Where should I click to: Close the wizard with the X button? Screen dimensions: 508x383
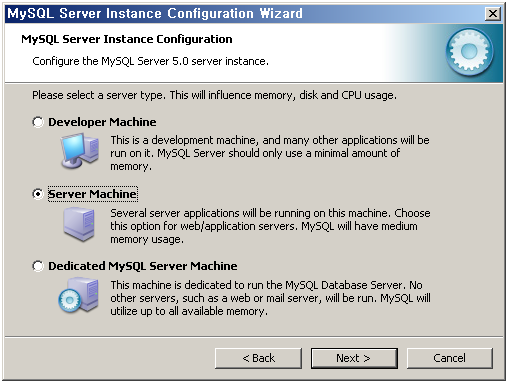point(493,14)
